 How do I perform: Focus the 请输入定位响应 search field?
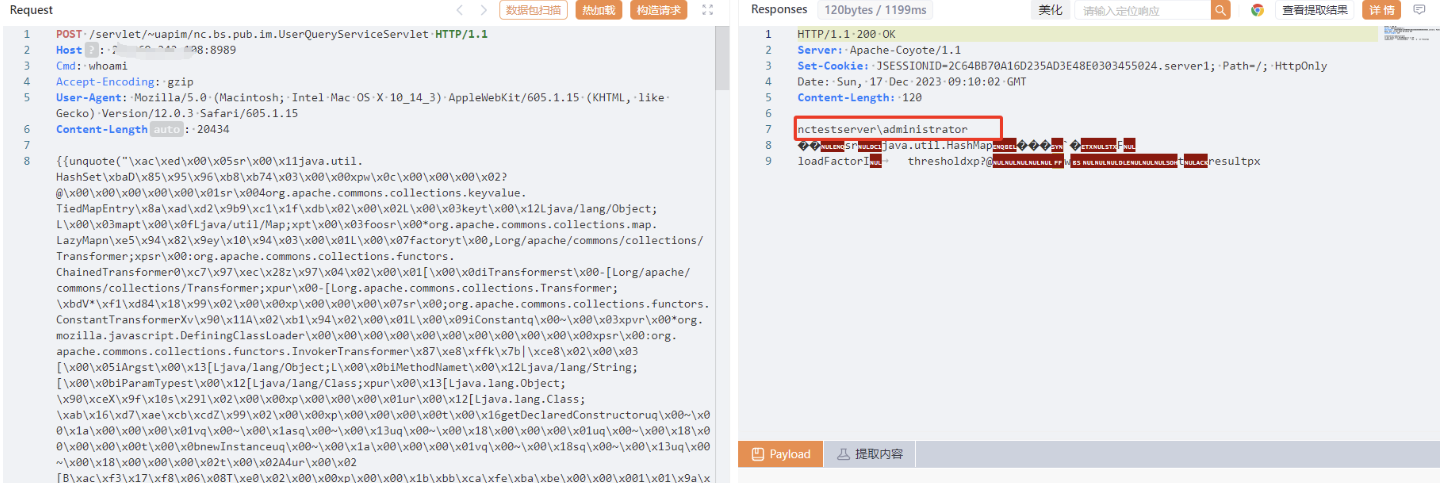(1143, 11)
